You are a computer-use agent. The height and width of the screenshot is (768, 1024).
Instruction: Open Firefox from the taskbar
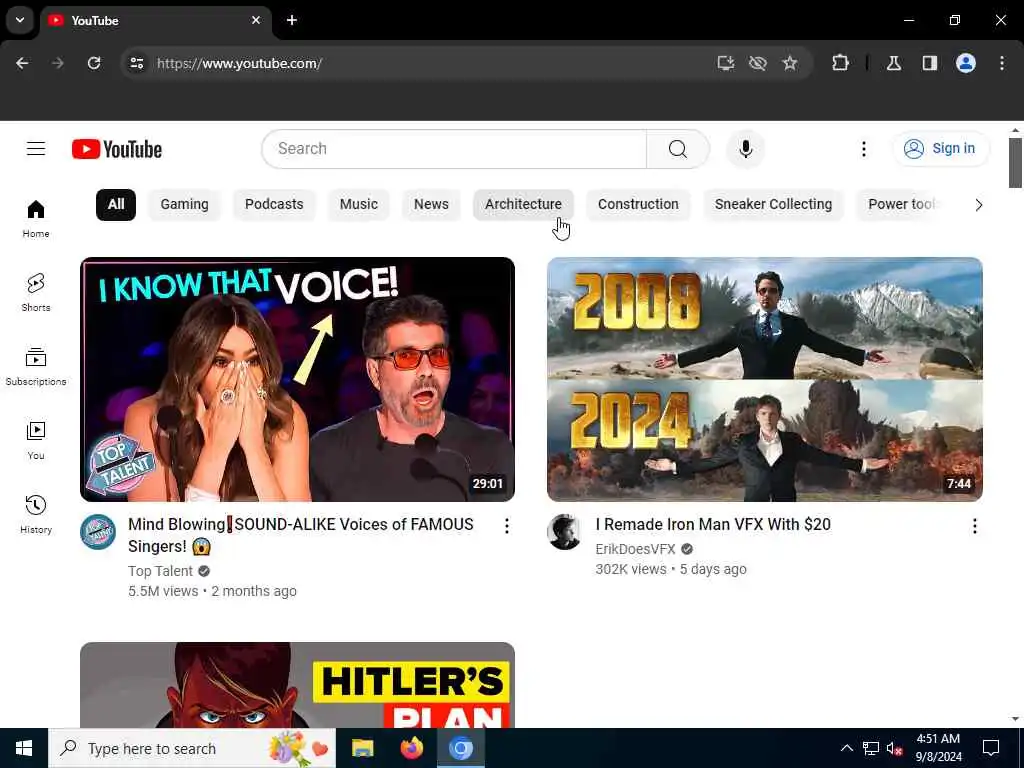(x=411, y=748)
